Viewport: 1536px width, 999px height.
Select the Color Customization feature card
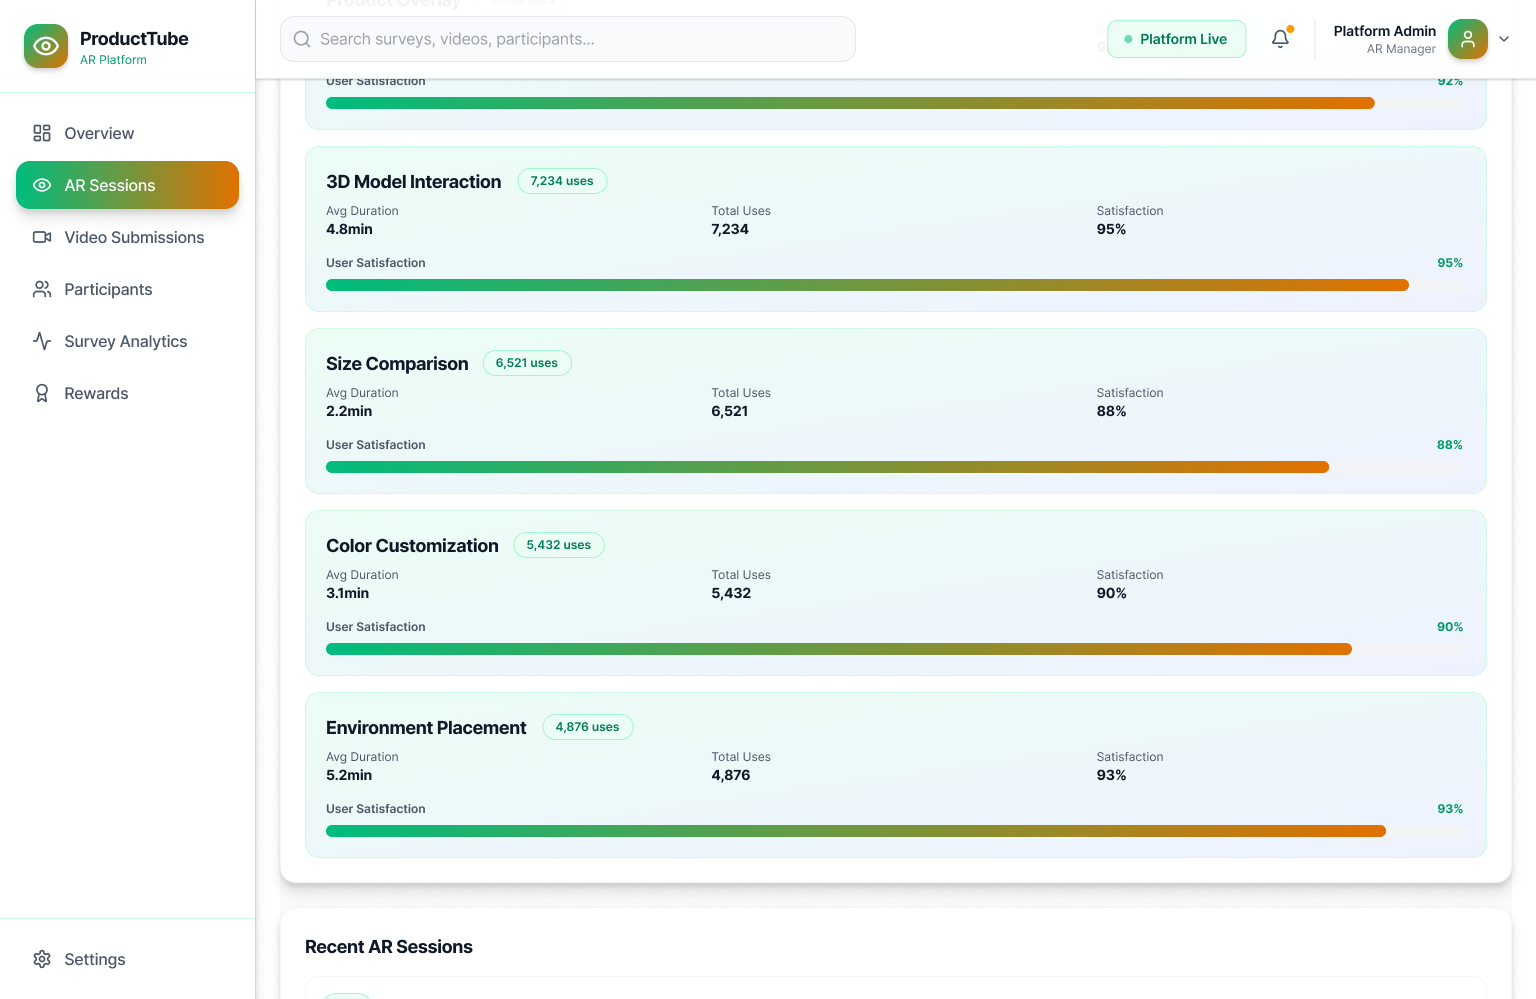(x=895, y=593)
